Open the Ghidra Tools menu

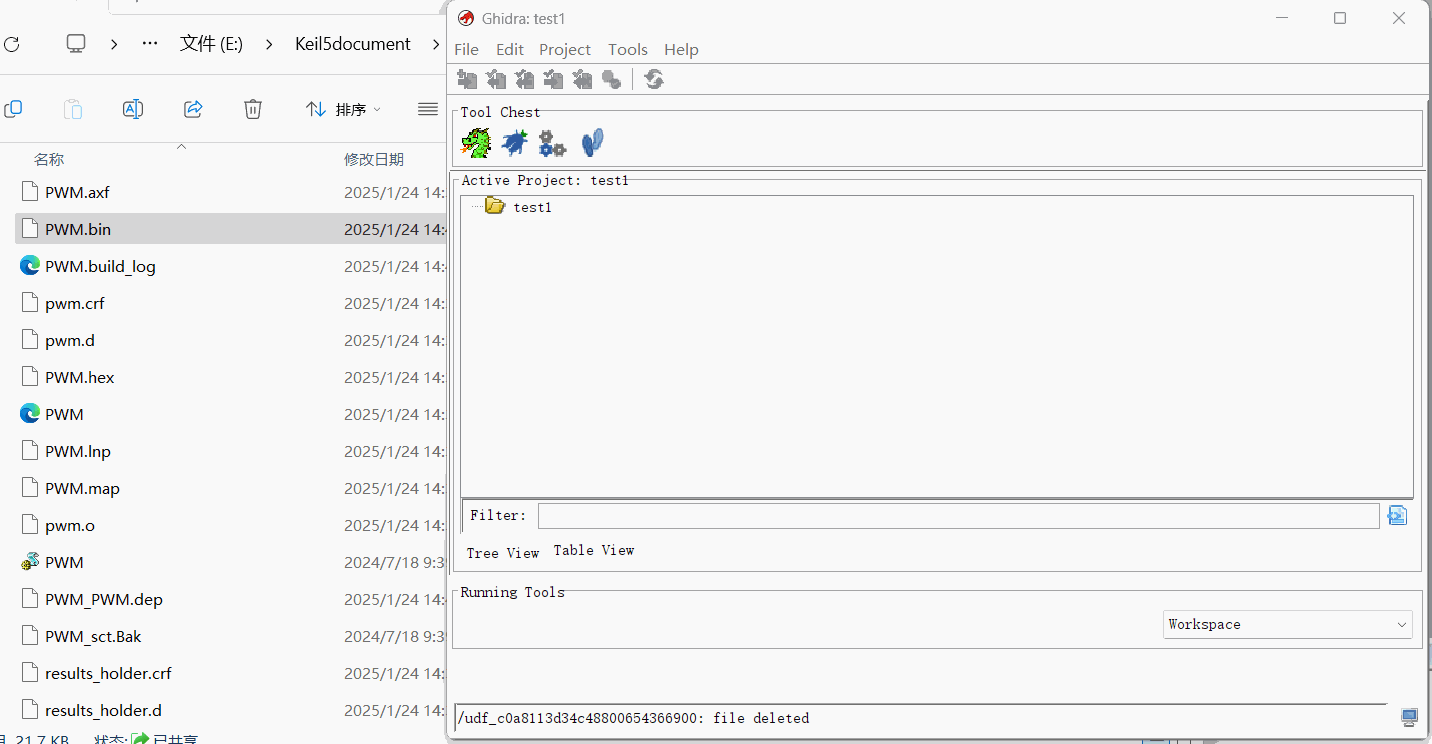[628, 49]
